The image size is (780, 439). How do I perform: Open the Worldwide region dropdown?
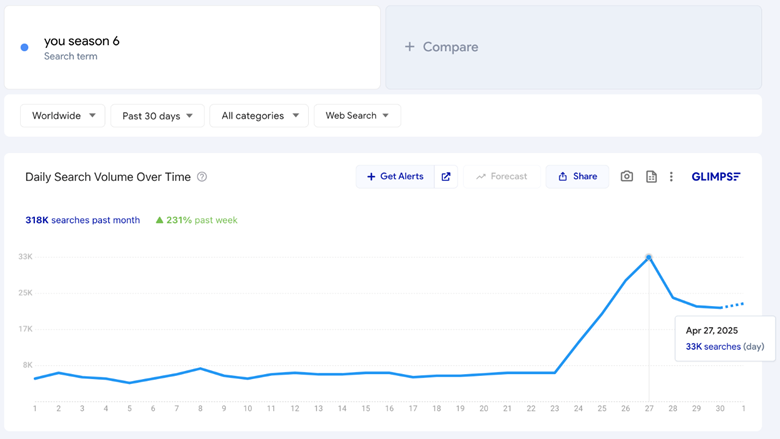(x=63, y=116)
